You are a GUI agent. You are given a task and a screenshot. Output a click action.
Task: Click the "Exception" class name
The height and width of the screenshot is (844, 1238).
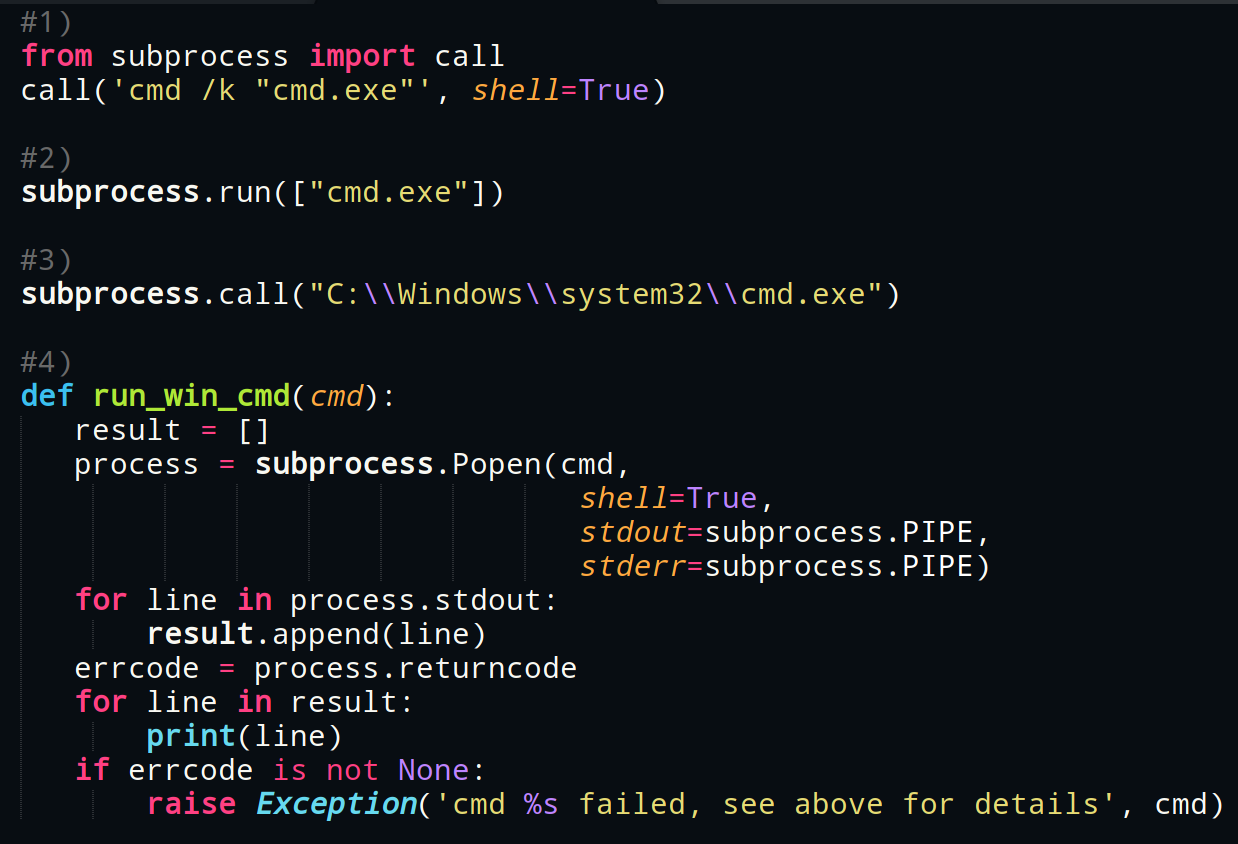tap(335, 804)
